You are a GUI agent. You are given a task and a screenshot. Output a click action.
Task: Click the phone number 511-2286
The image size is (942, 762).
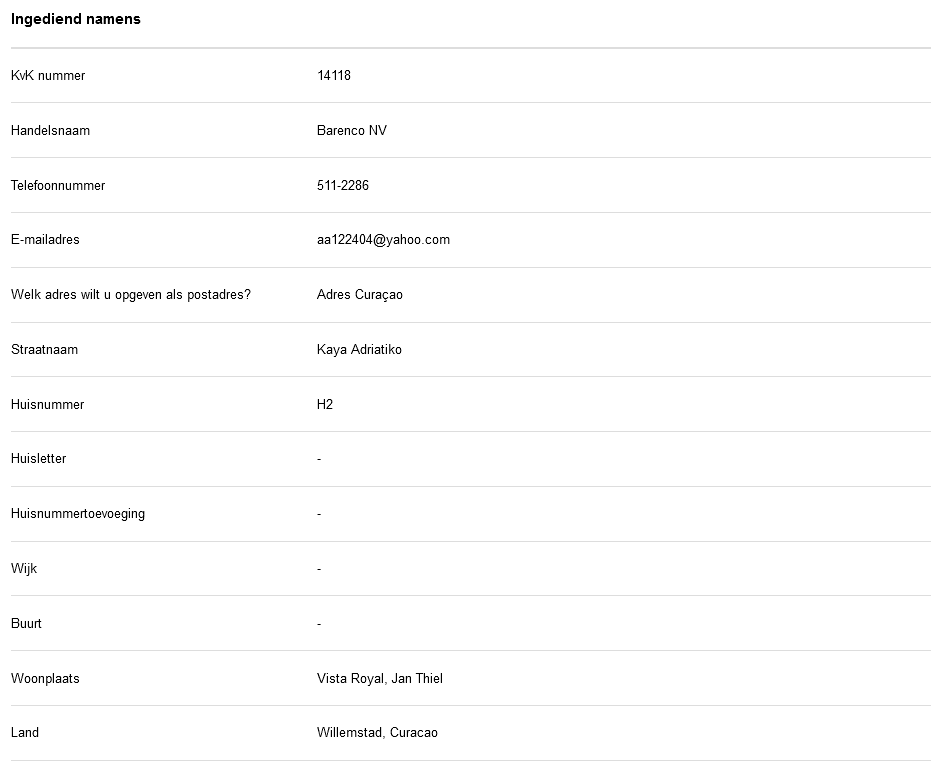[343, 186]
